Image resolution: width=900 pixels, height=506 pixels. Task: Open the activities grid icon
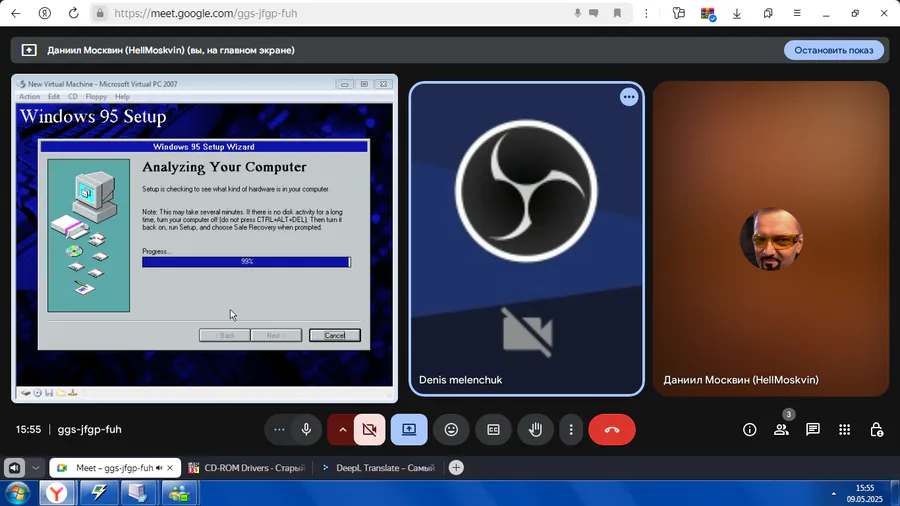point(844,430)
